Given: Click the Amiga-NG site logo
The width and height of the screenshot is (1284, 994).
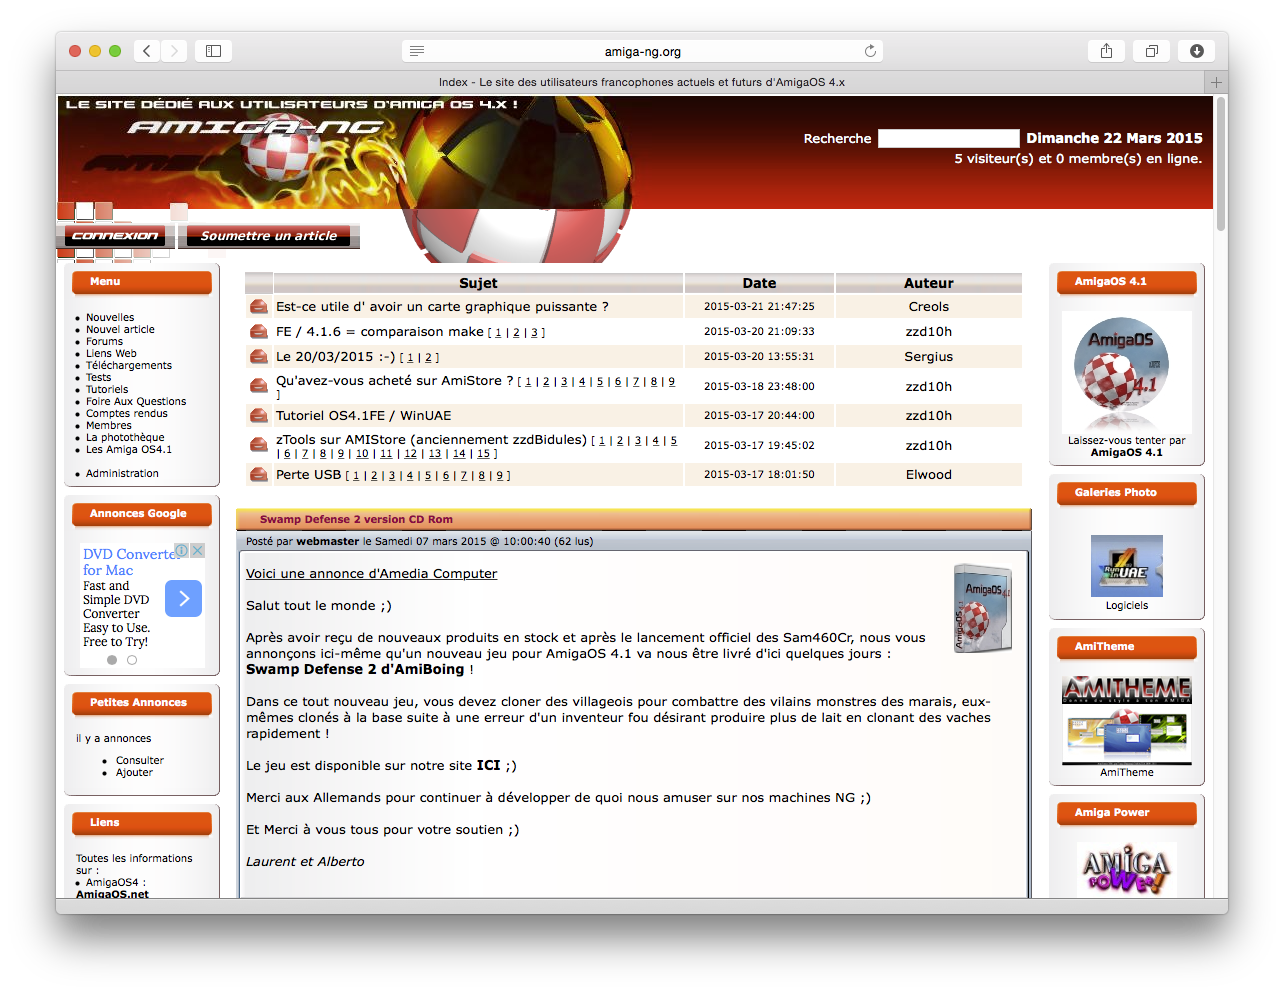Looking at the screenshot, I should click(255, 127).
